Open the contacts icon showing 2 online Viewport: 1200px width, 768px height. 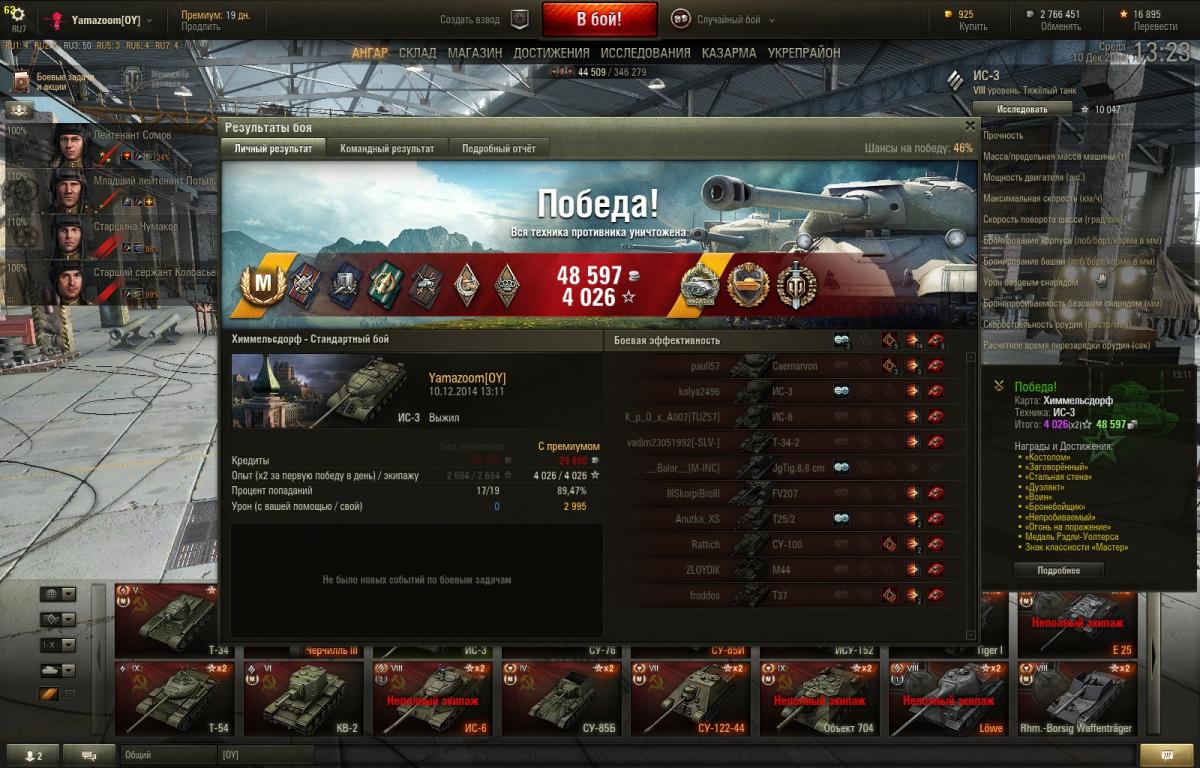tap(33, 756)
